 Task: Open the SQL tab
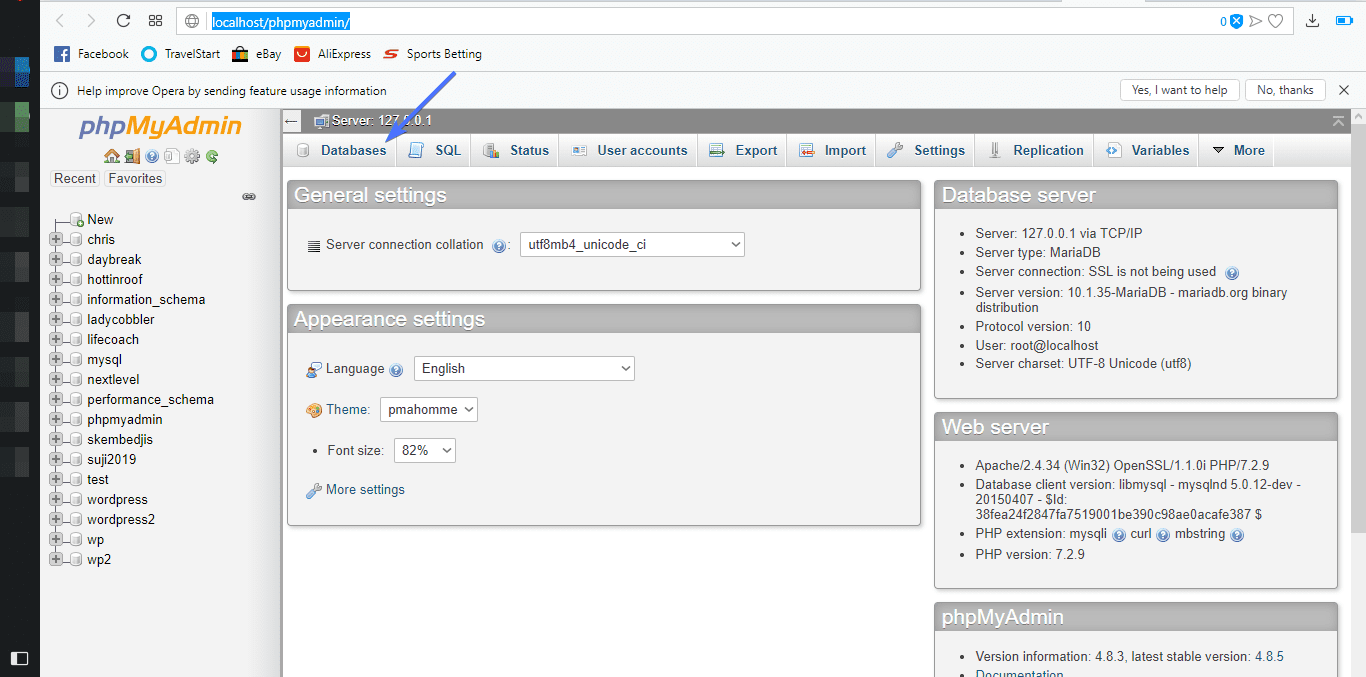(435, 151)
